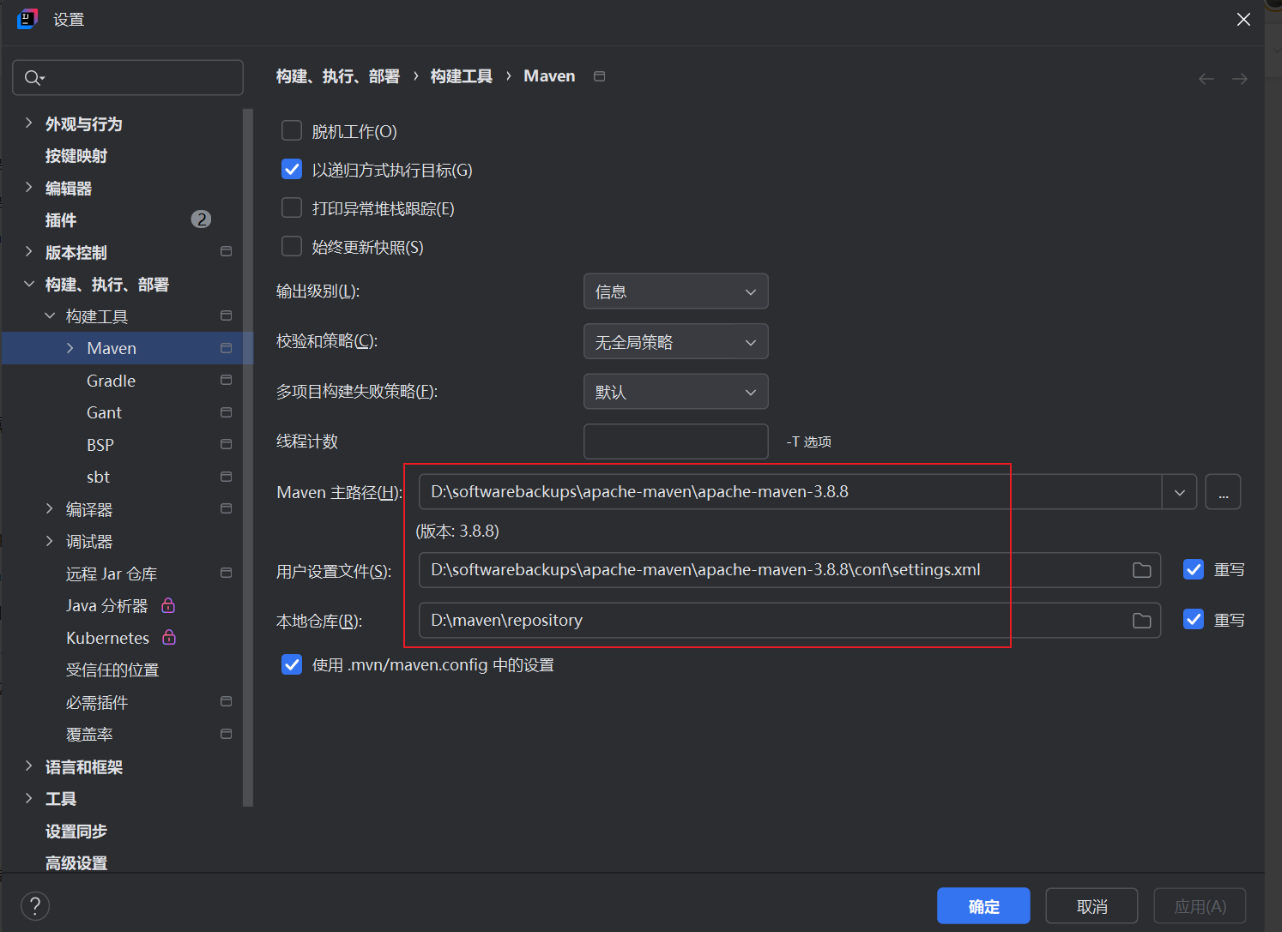
Task: Click folder icon in user settings file field
Action: pos(1141,570)
